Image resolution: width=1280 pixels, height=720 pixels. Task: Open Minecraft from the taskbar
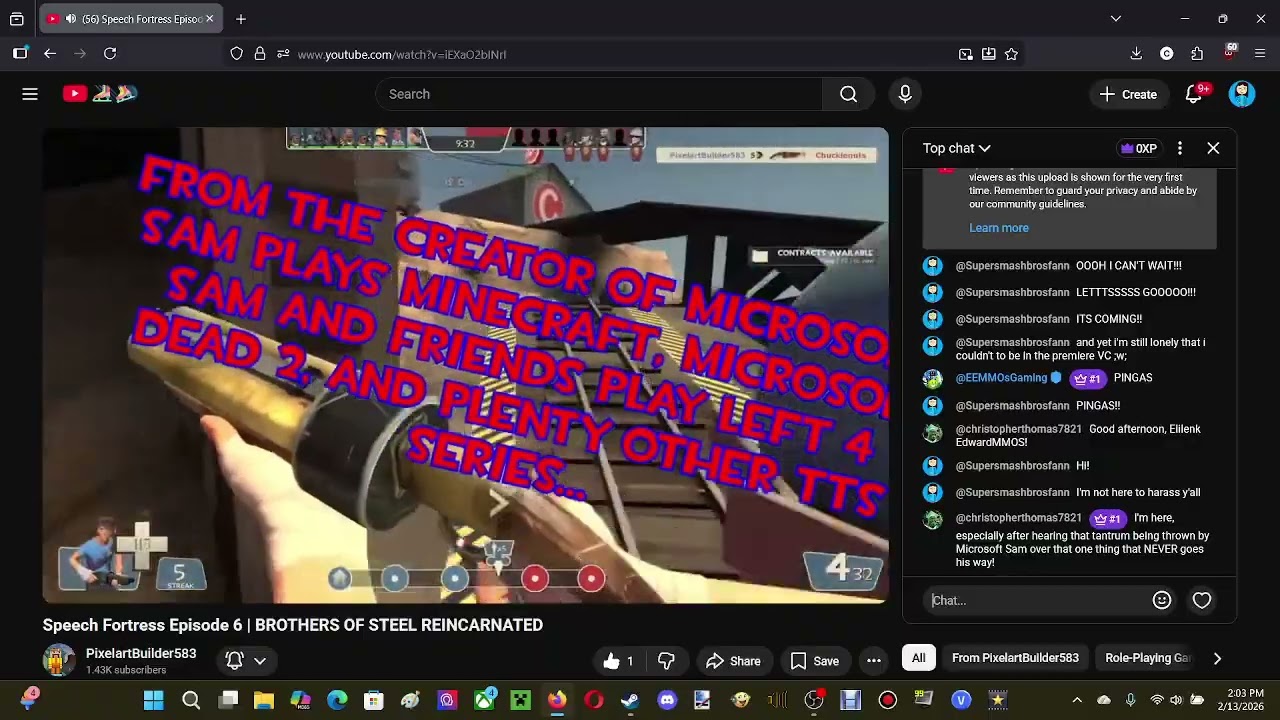(521, 700)
